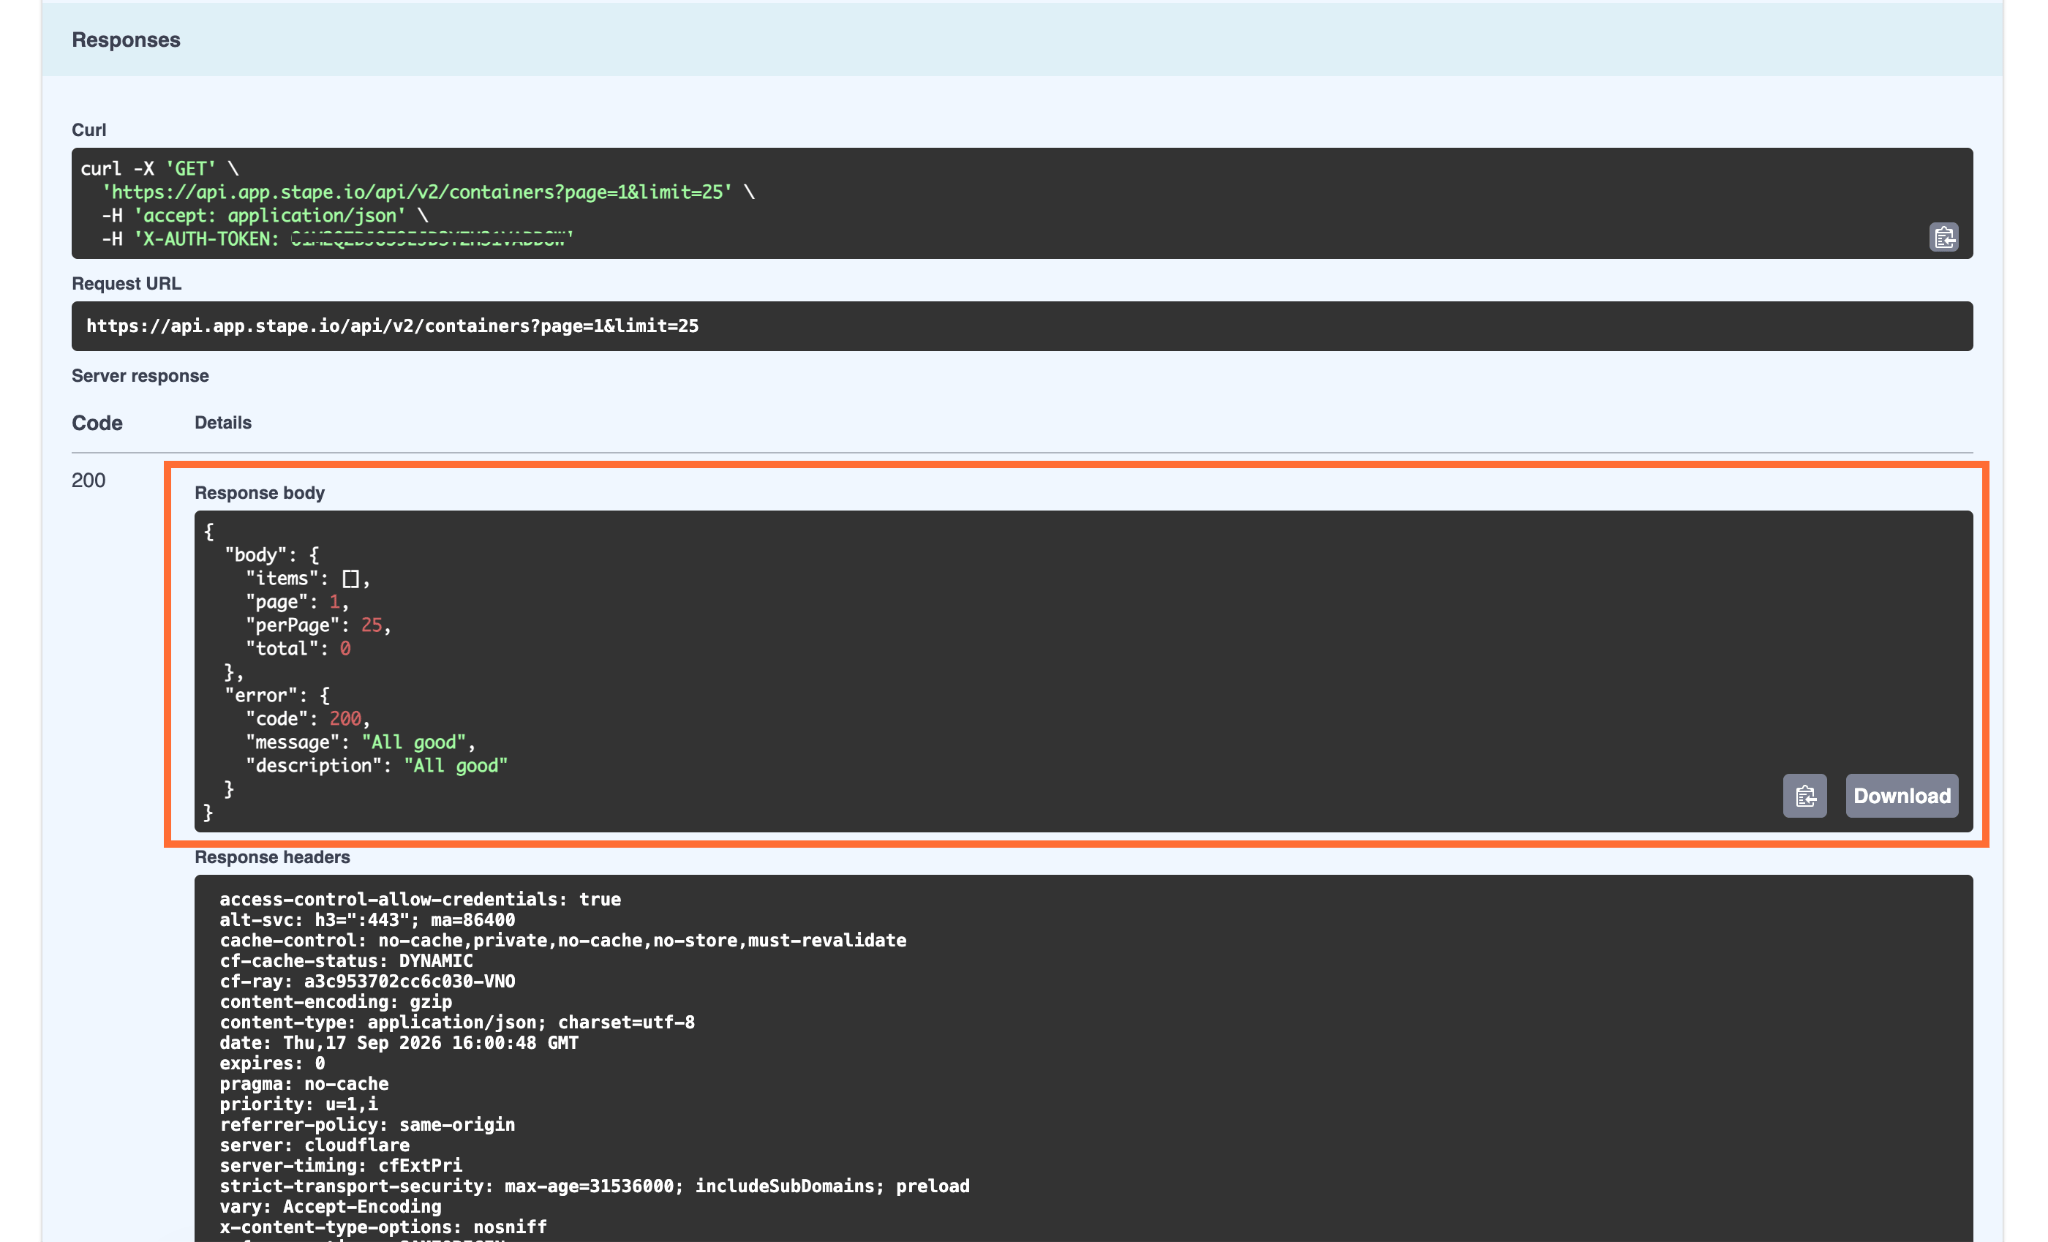Screen dimensions: 2048x1242
Task: Click the 'Server response' label
Action: point(140,376)
